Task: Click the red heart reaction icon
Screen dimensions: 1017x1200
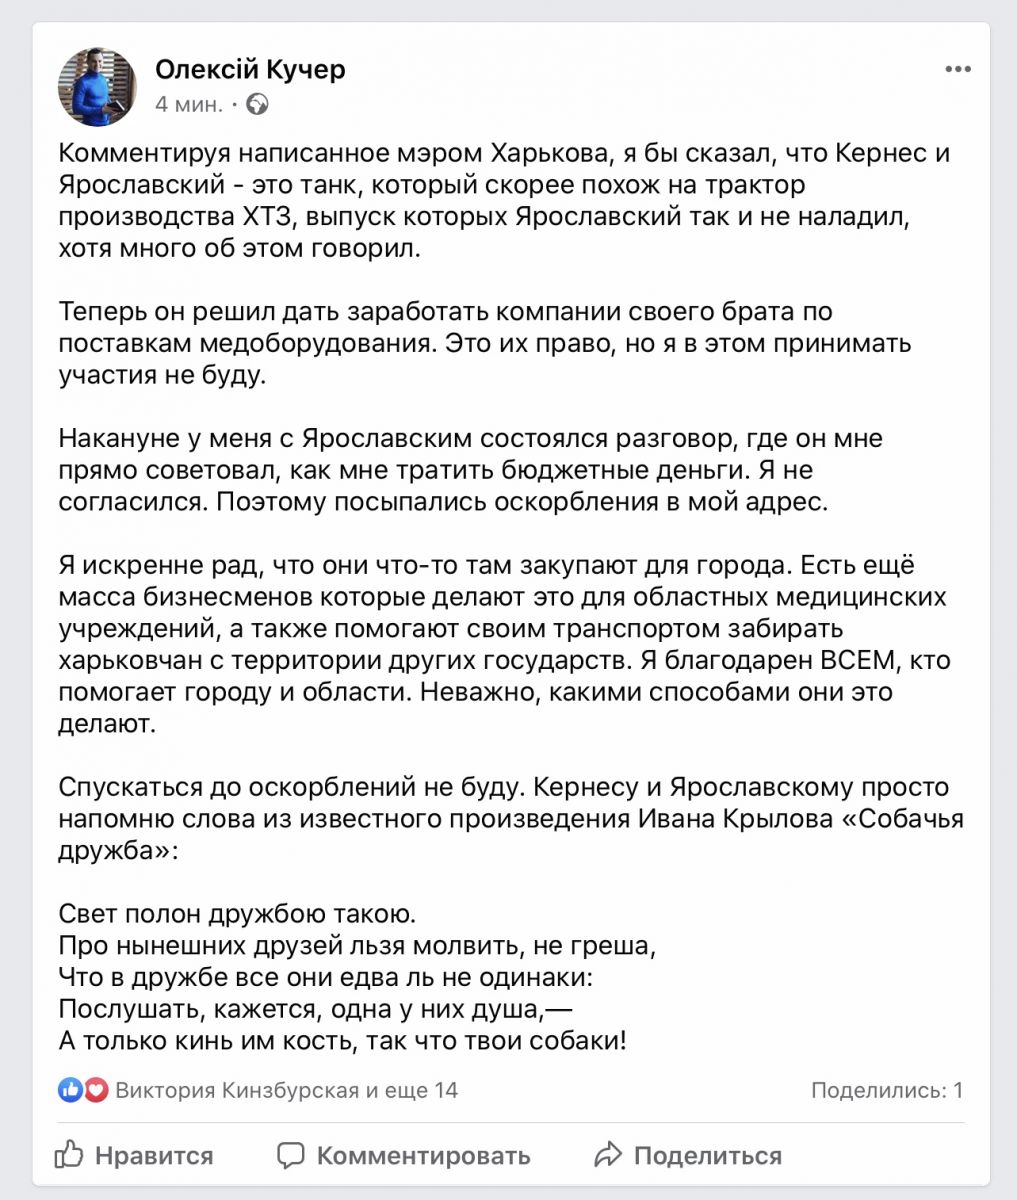Action: pyautogui.click(x=96, y=1090)
